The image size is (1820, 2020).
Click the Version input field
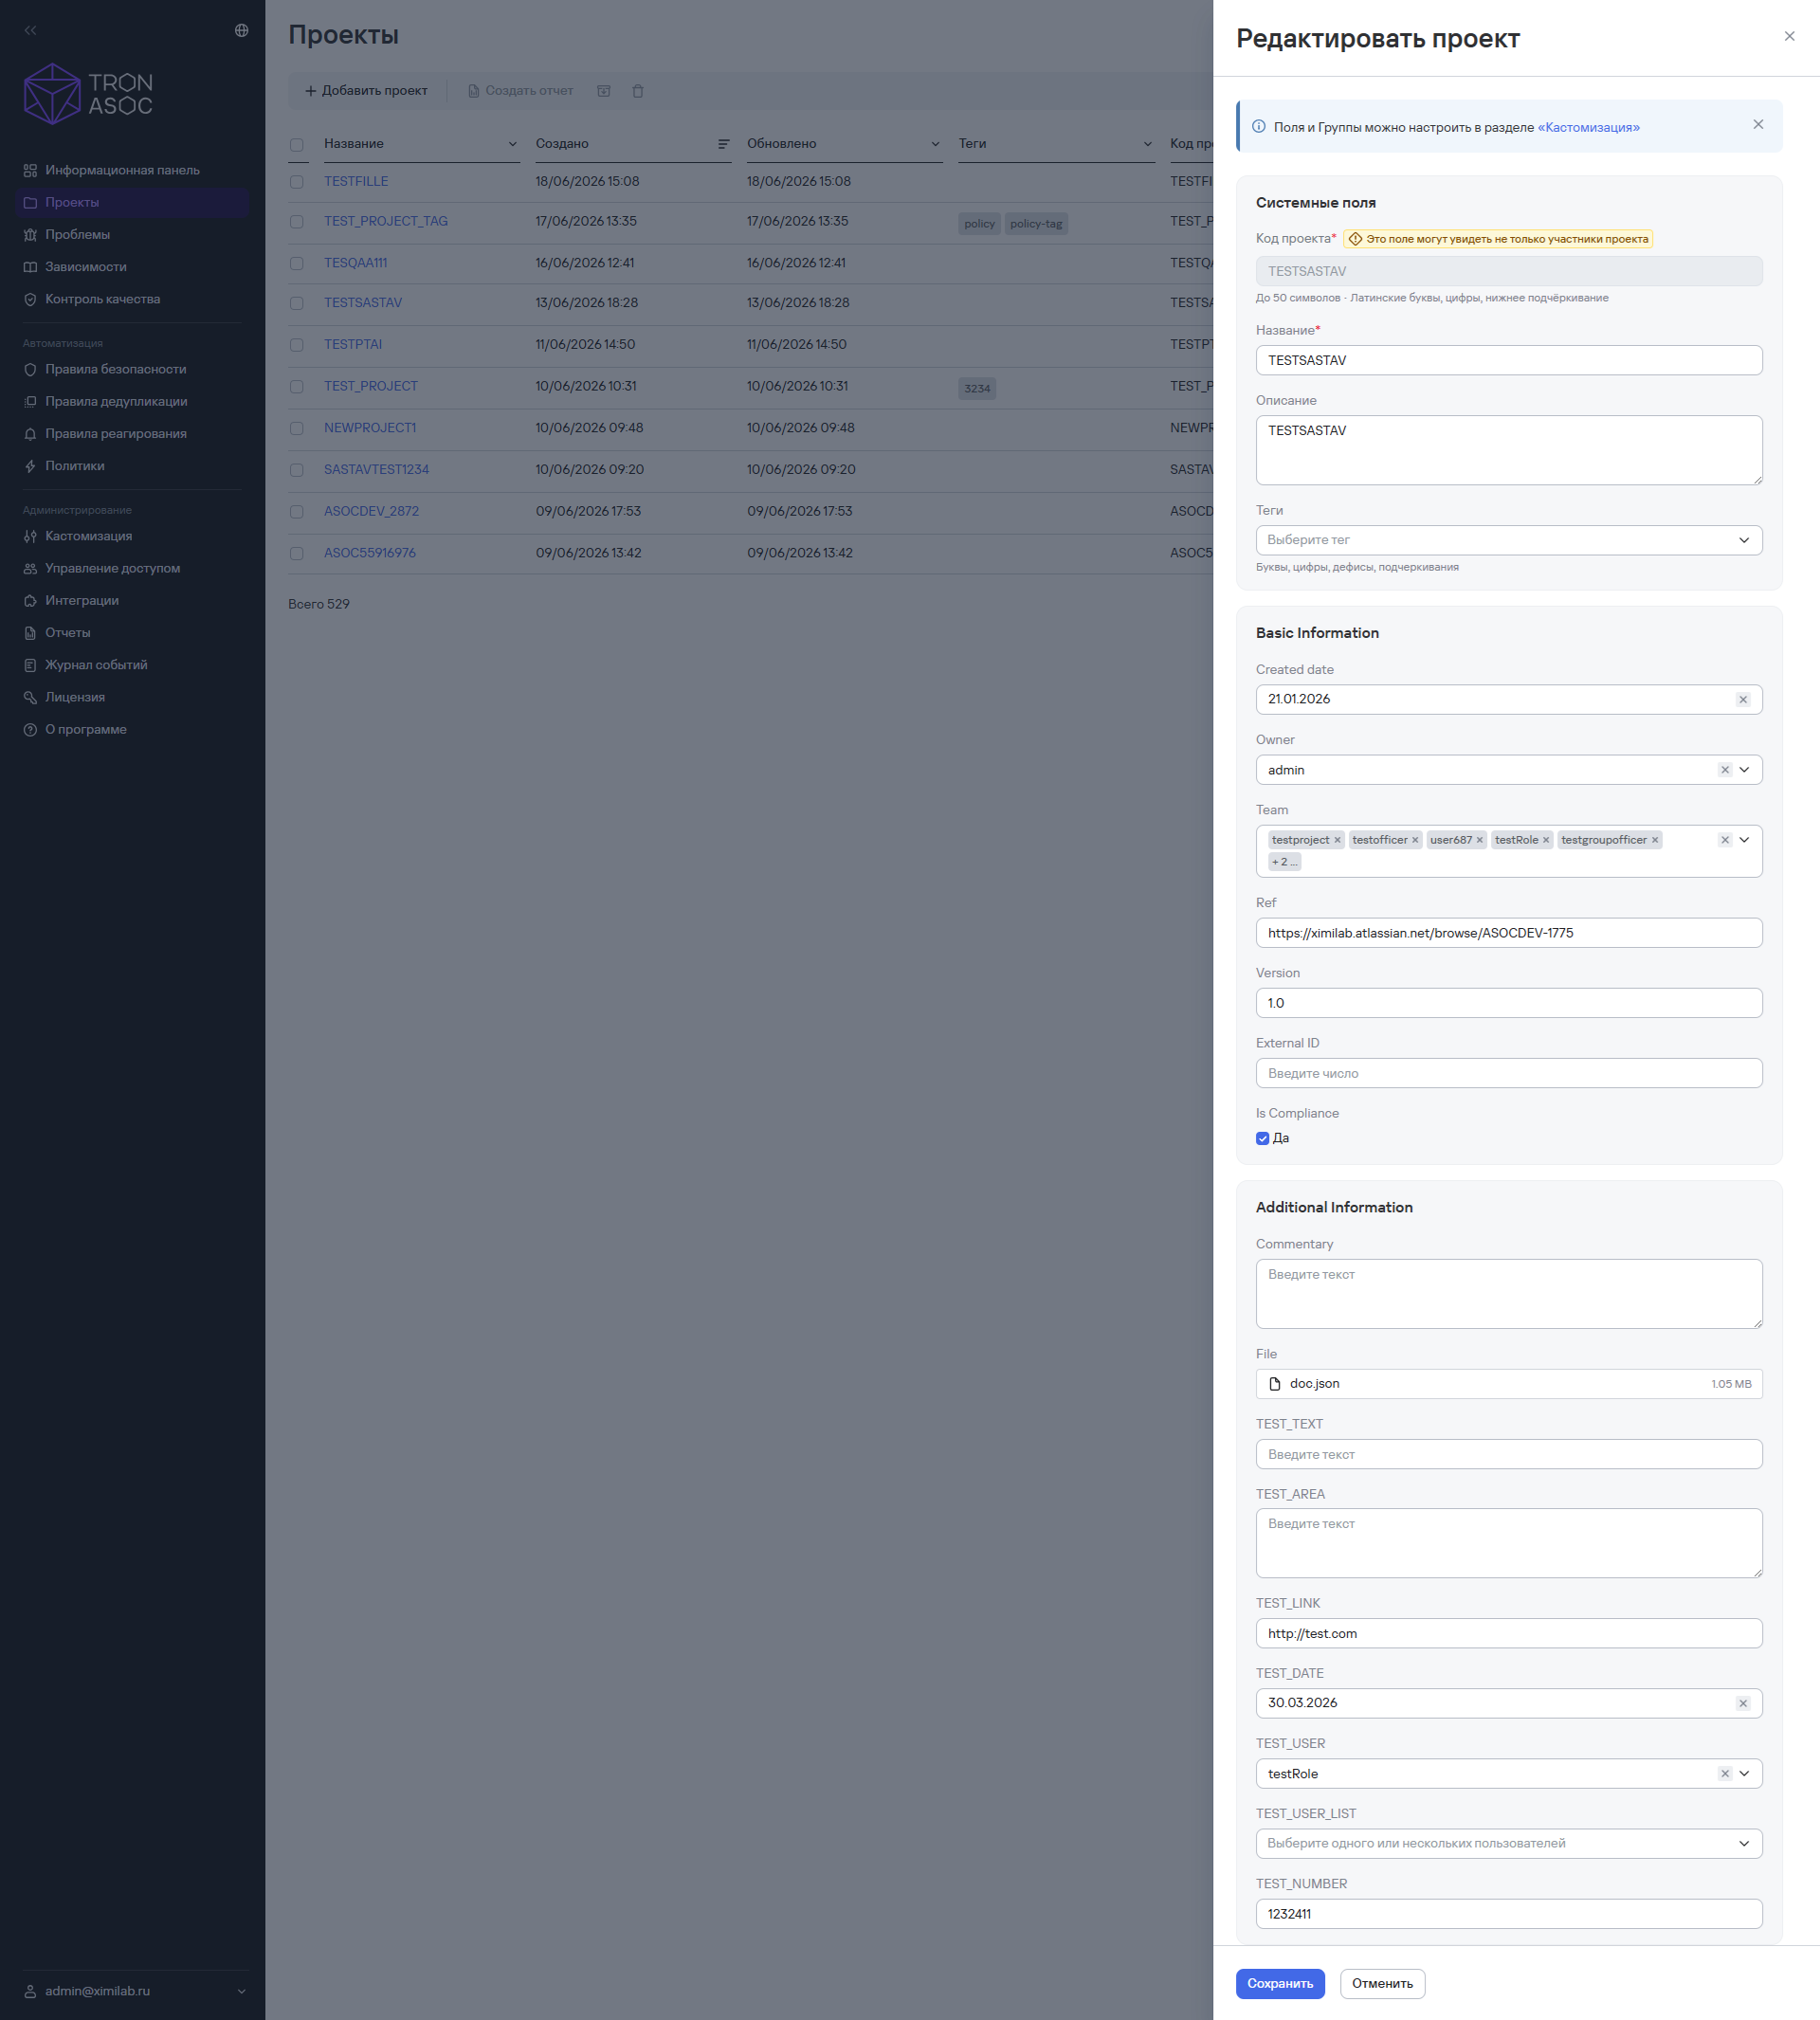point(1509,1004)
